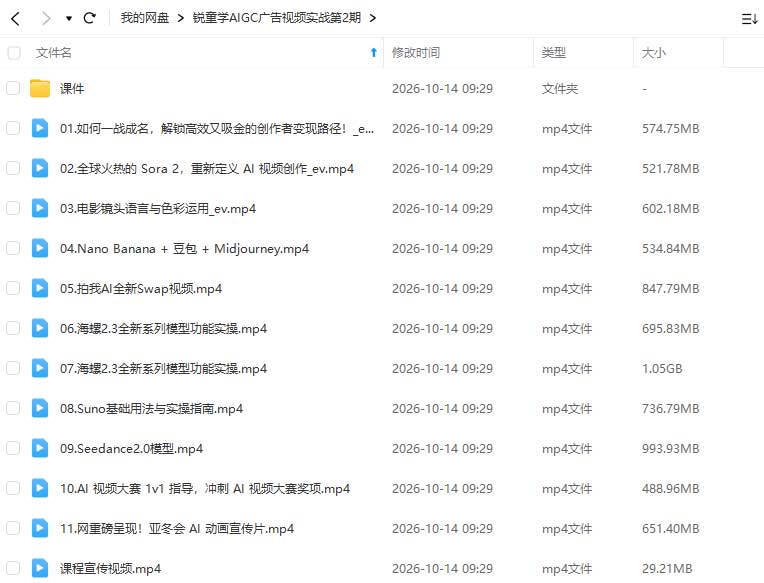Toggle the select-all checkbox in header

click(14, 53)
